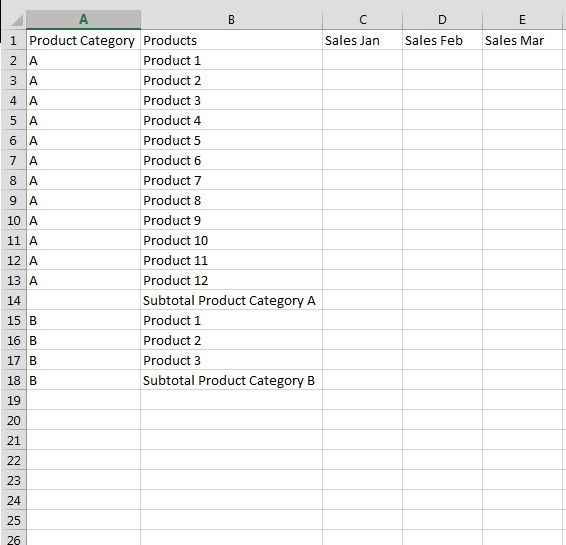Select row header 2
This screenshot has width=566, height=545.
(14, 60)
